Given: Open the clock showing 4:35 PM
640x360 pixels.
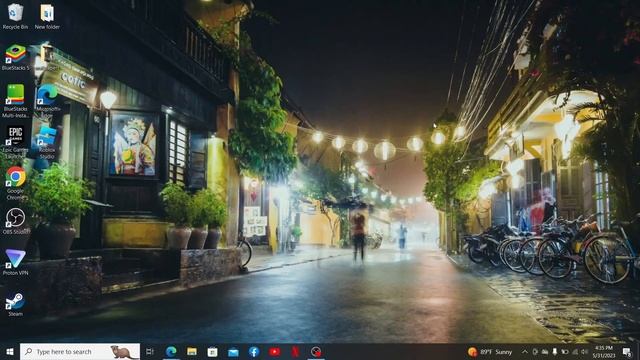Looking at the screenshot, I should pos(604,351).
